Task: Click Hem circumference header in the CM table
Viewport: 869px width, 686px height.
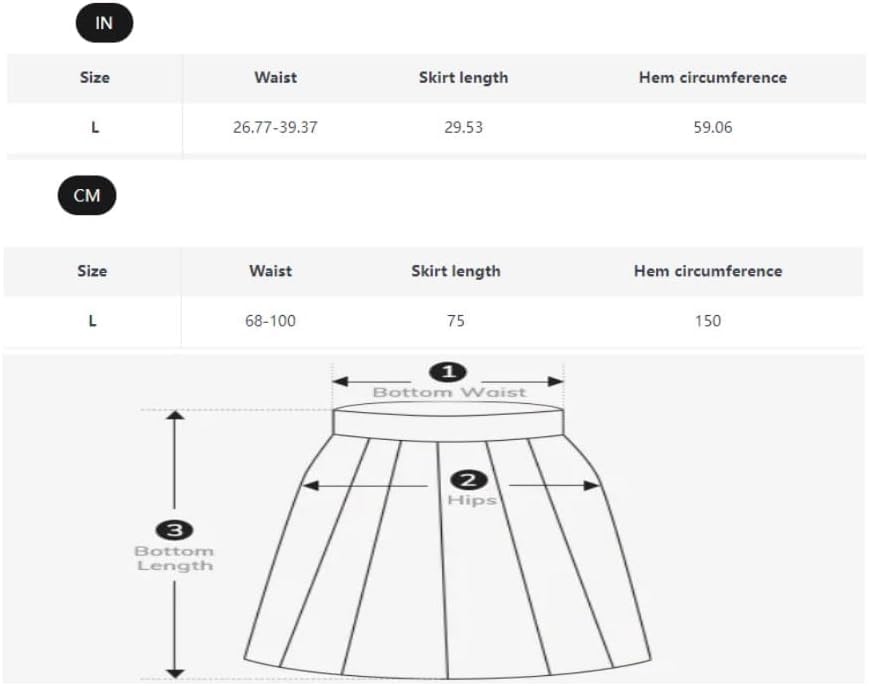Action: [707, 271]
